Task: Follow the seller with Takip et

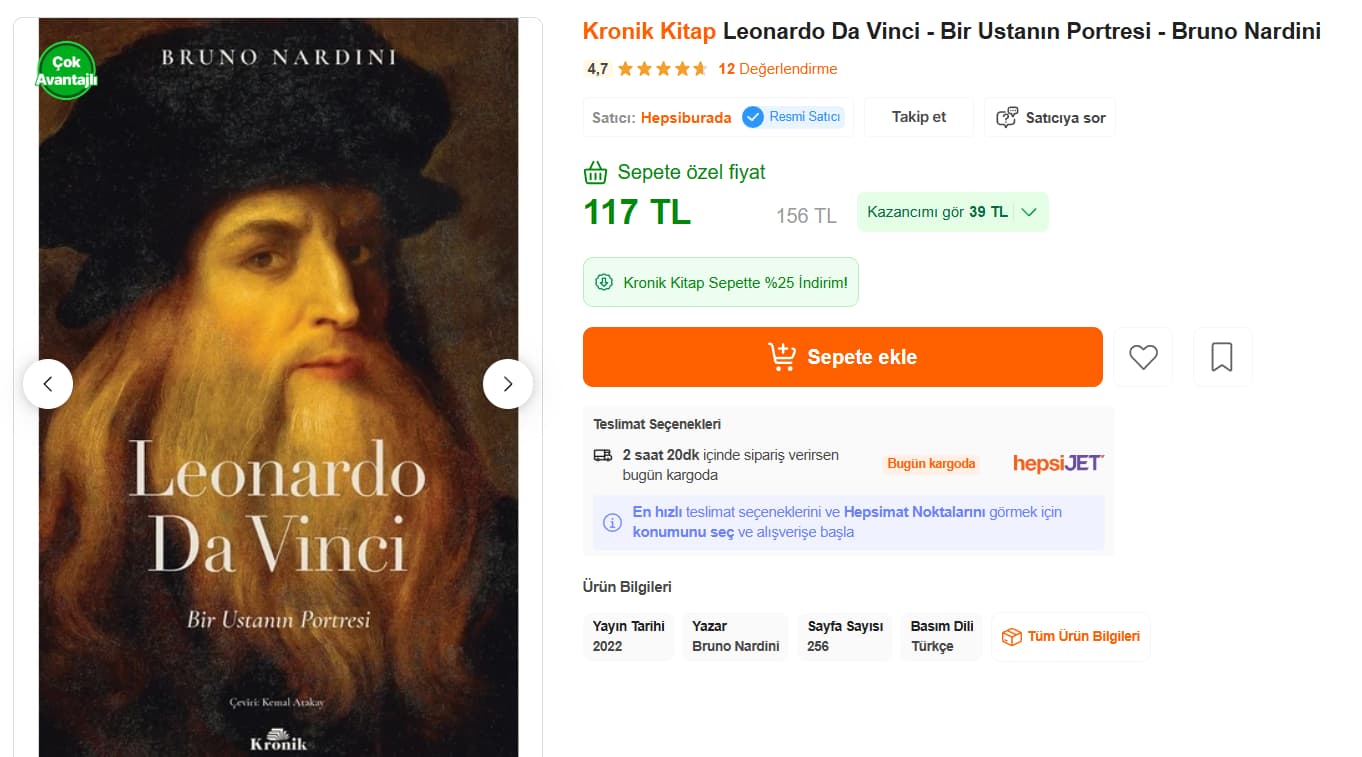Action: 918,117
